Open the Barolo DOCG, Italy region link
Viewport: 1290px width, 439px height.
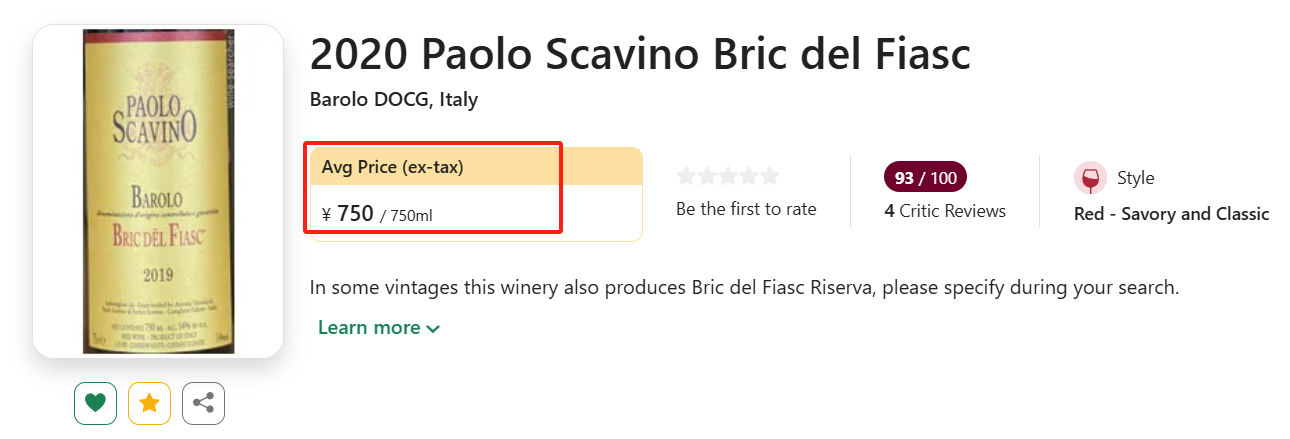click(394, 100)
